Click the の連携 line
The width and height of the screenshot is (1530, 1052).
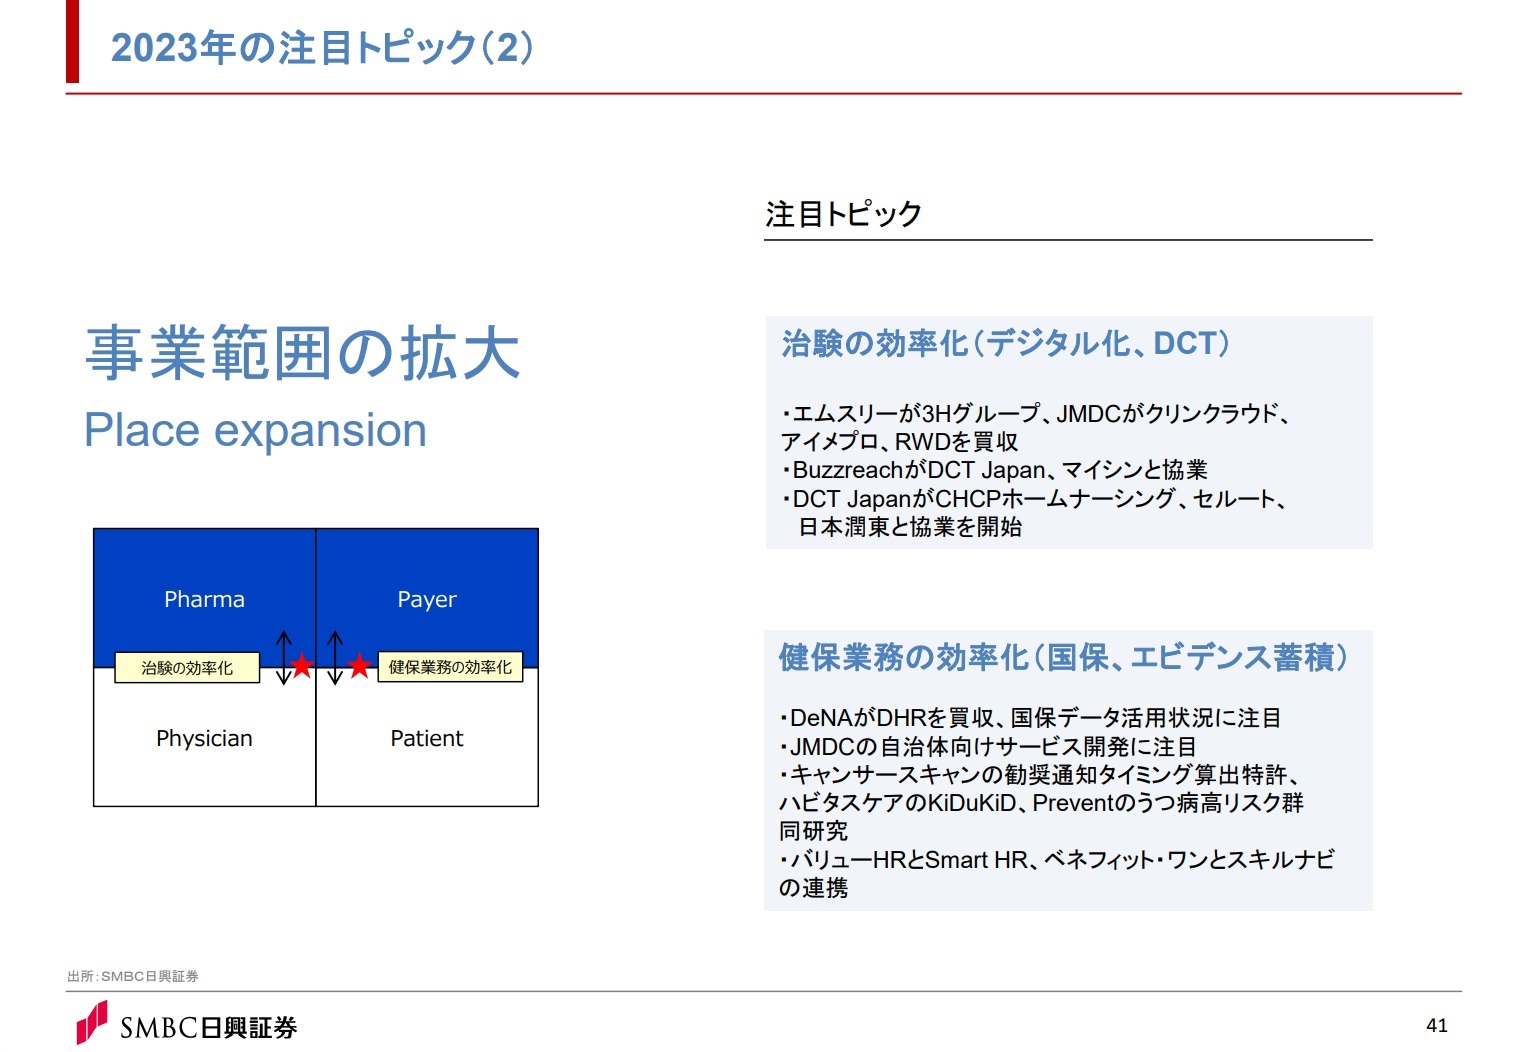pos(813,888)
